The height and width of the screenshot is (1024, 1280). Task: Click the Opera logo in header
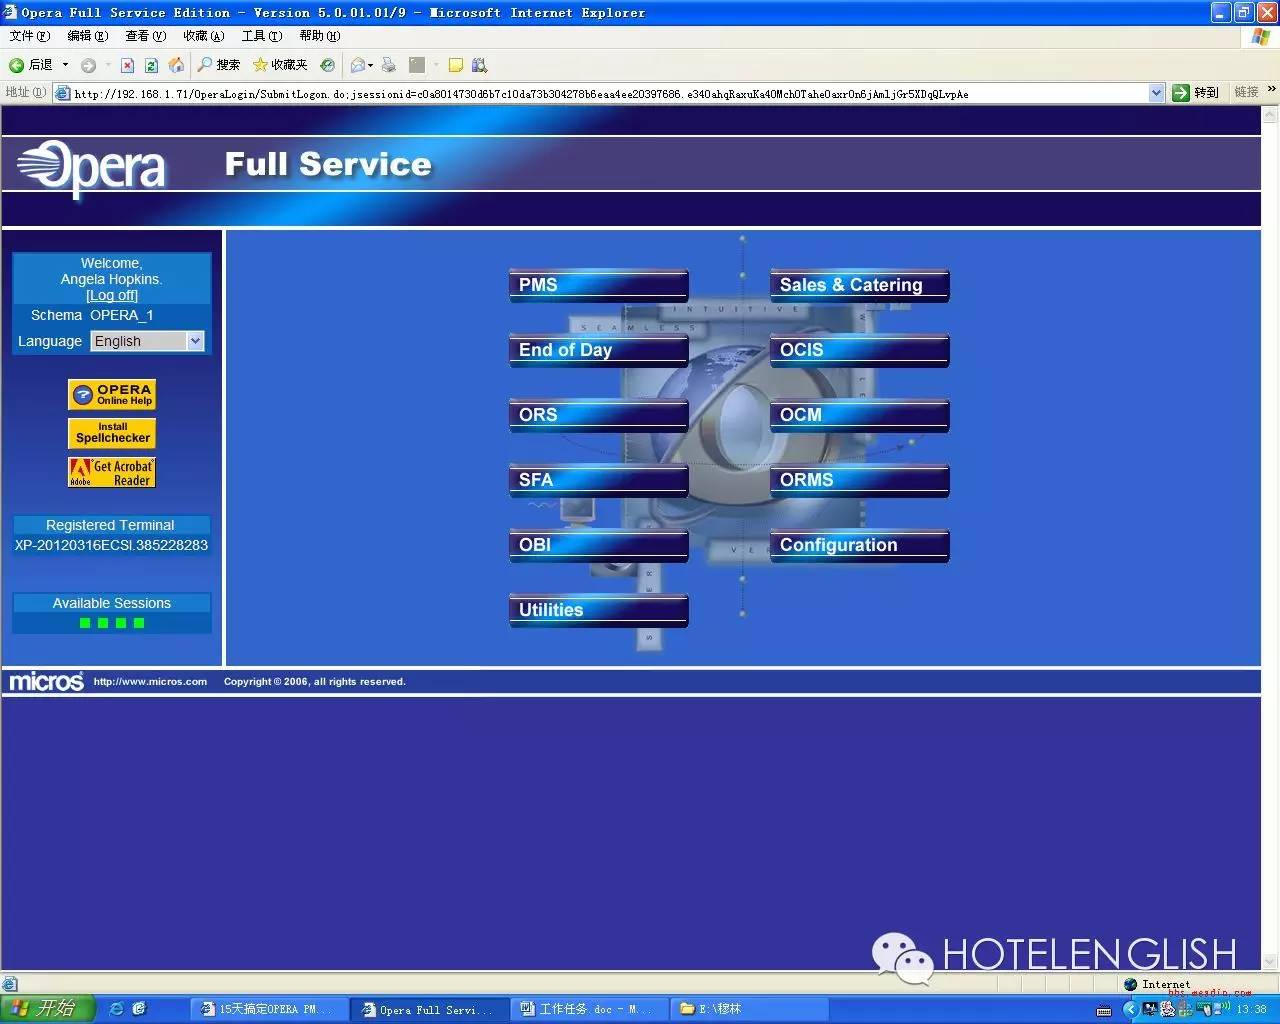91,168
